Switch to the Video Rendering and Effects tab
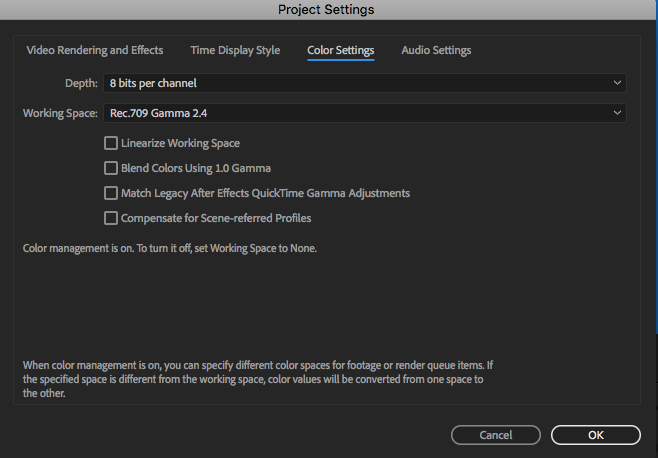The image size is (658, 458). tap(96, 50)
